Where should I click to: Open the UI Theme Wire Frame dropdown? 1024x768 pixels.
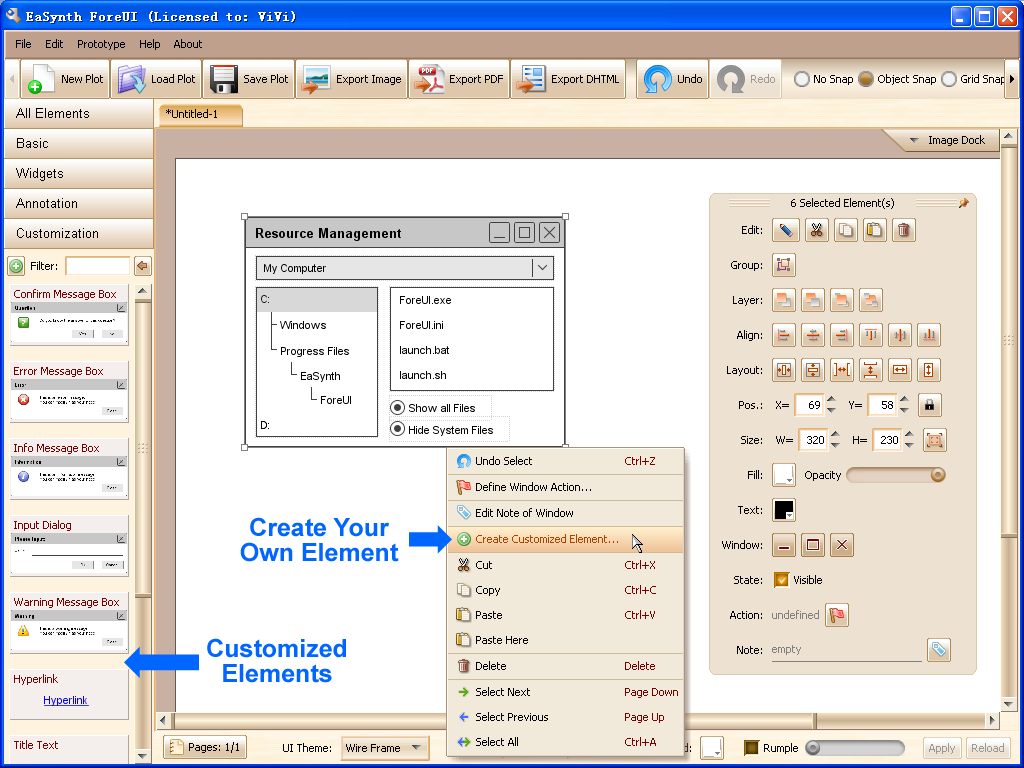[384, 747]
